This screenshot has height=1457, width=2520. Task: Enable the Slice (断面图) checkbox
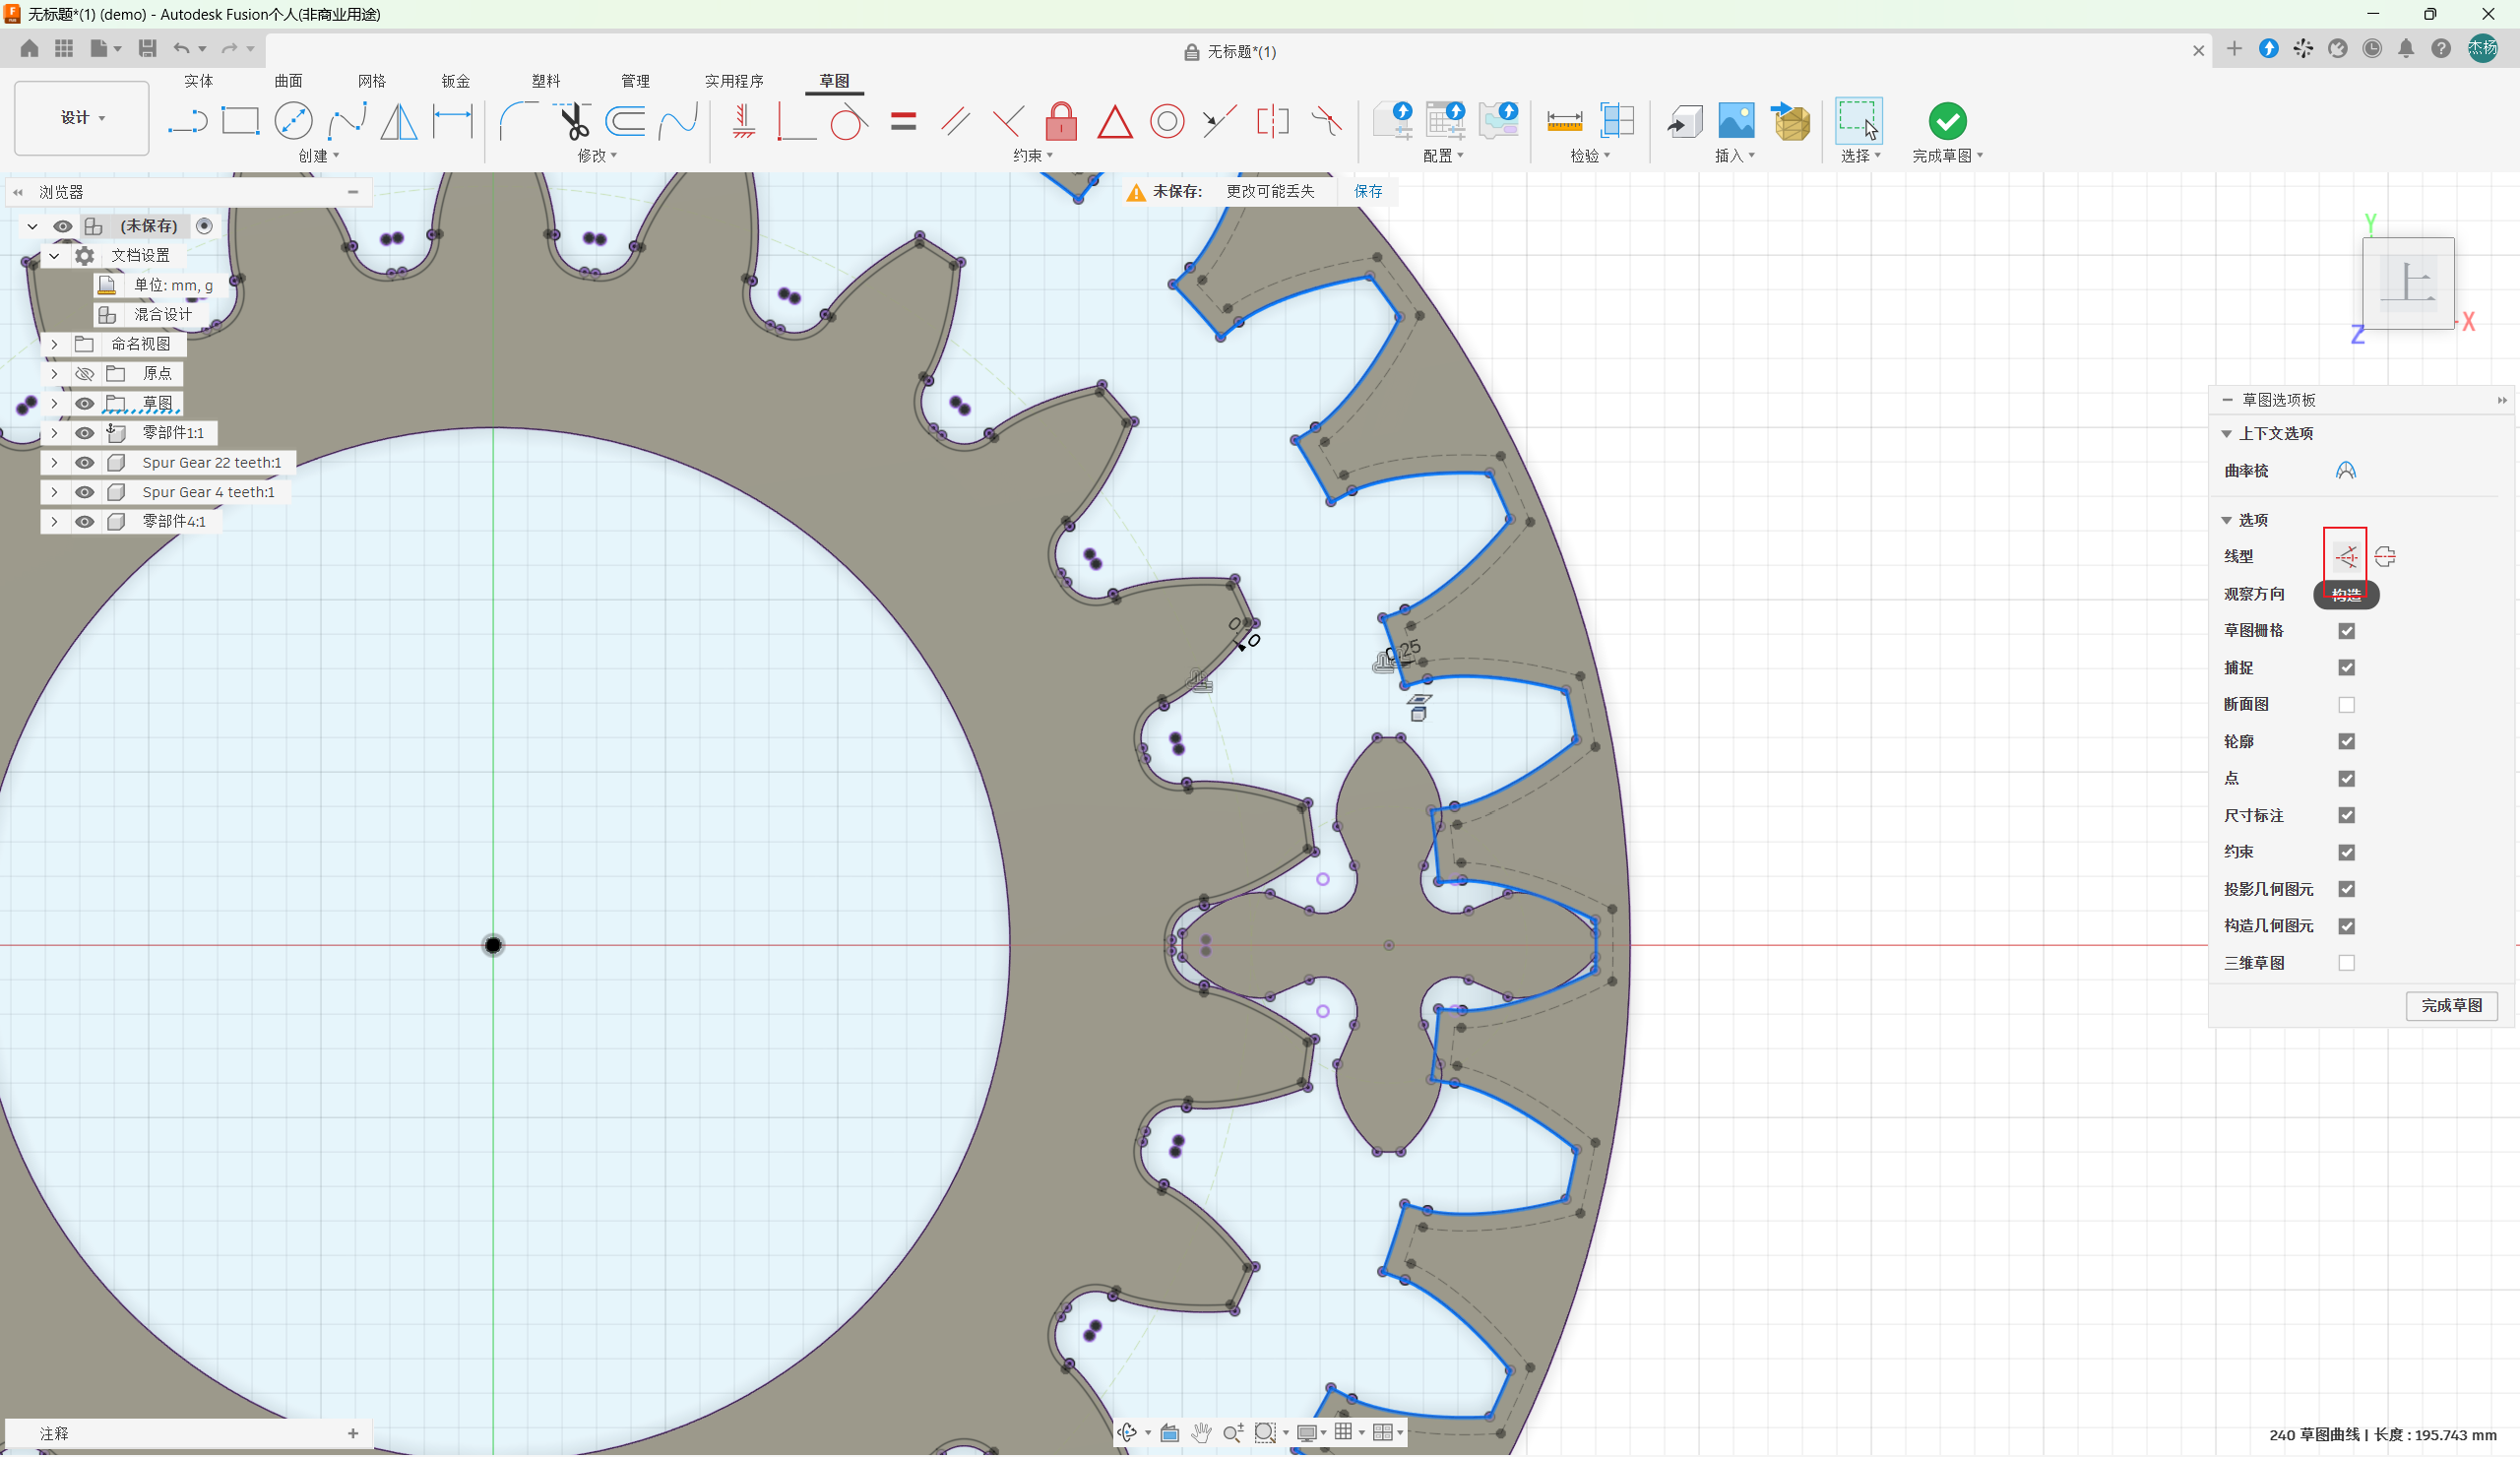pos(2346,705)
